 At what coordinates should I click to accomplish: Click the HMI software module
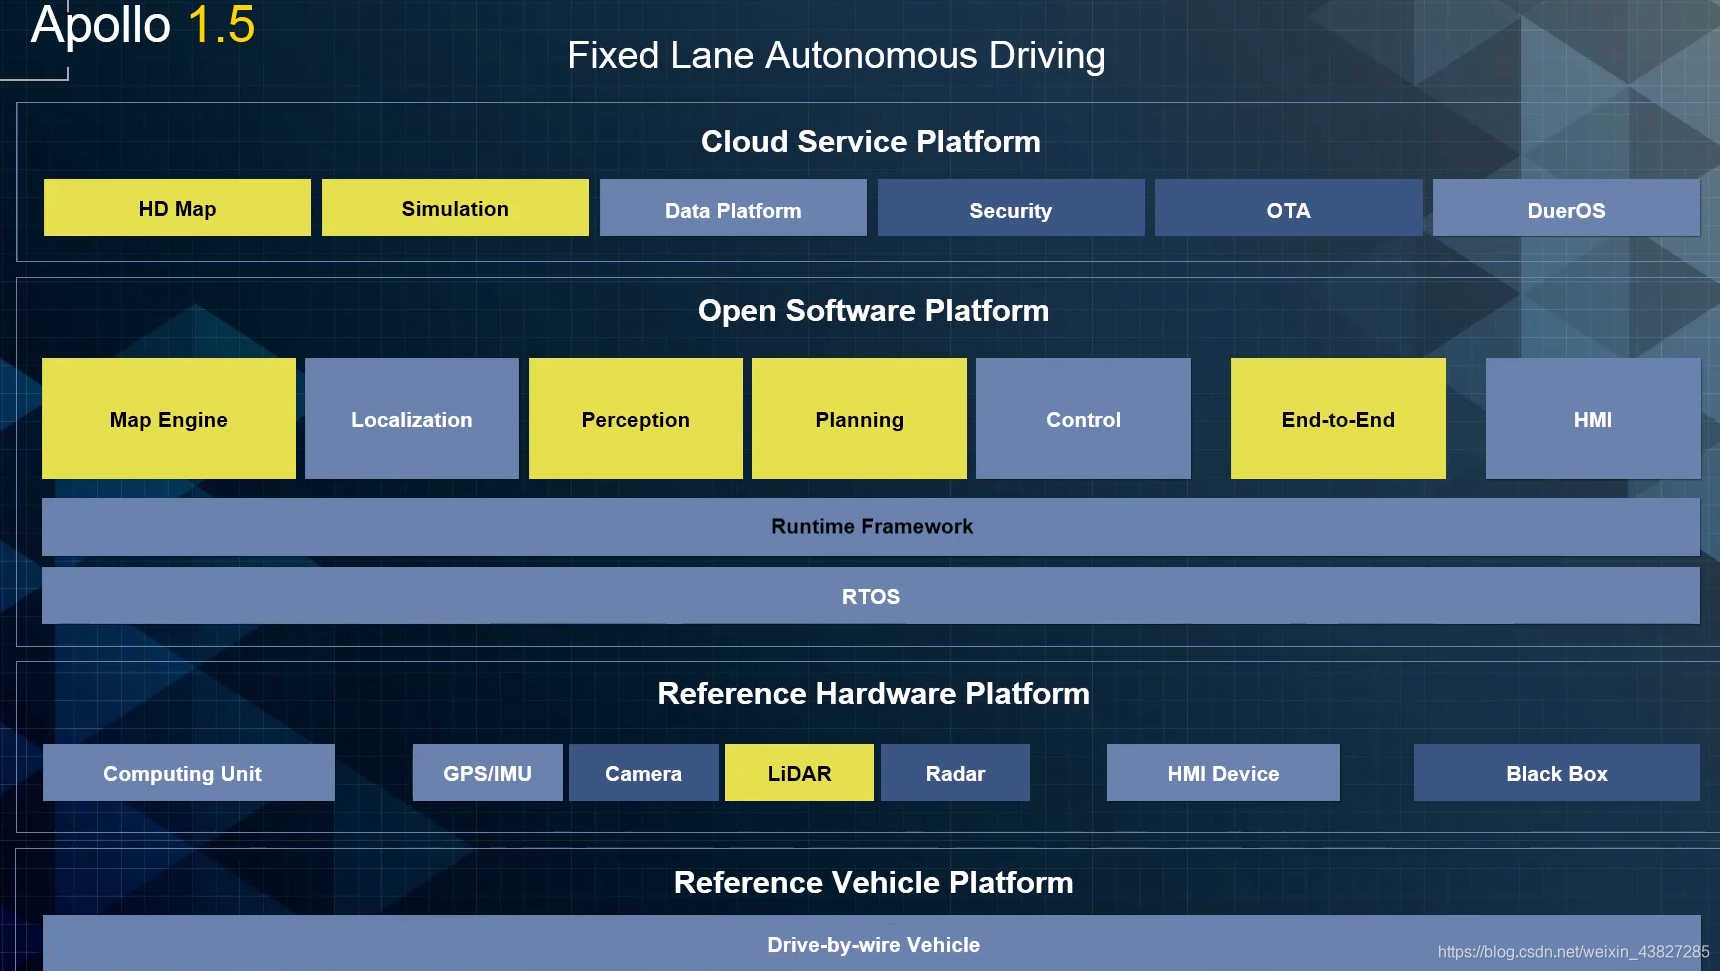click(x=1593, y=419)
